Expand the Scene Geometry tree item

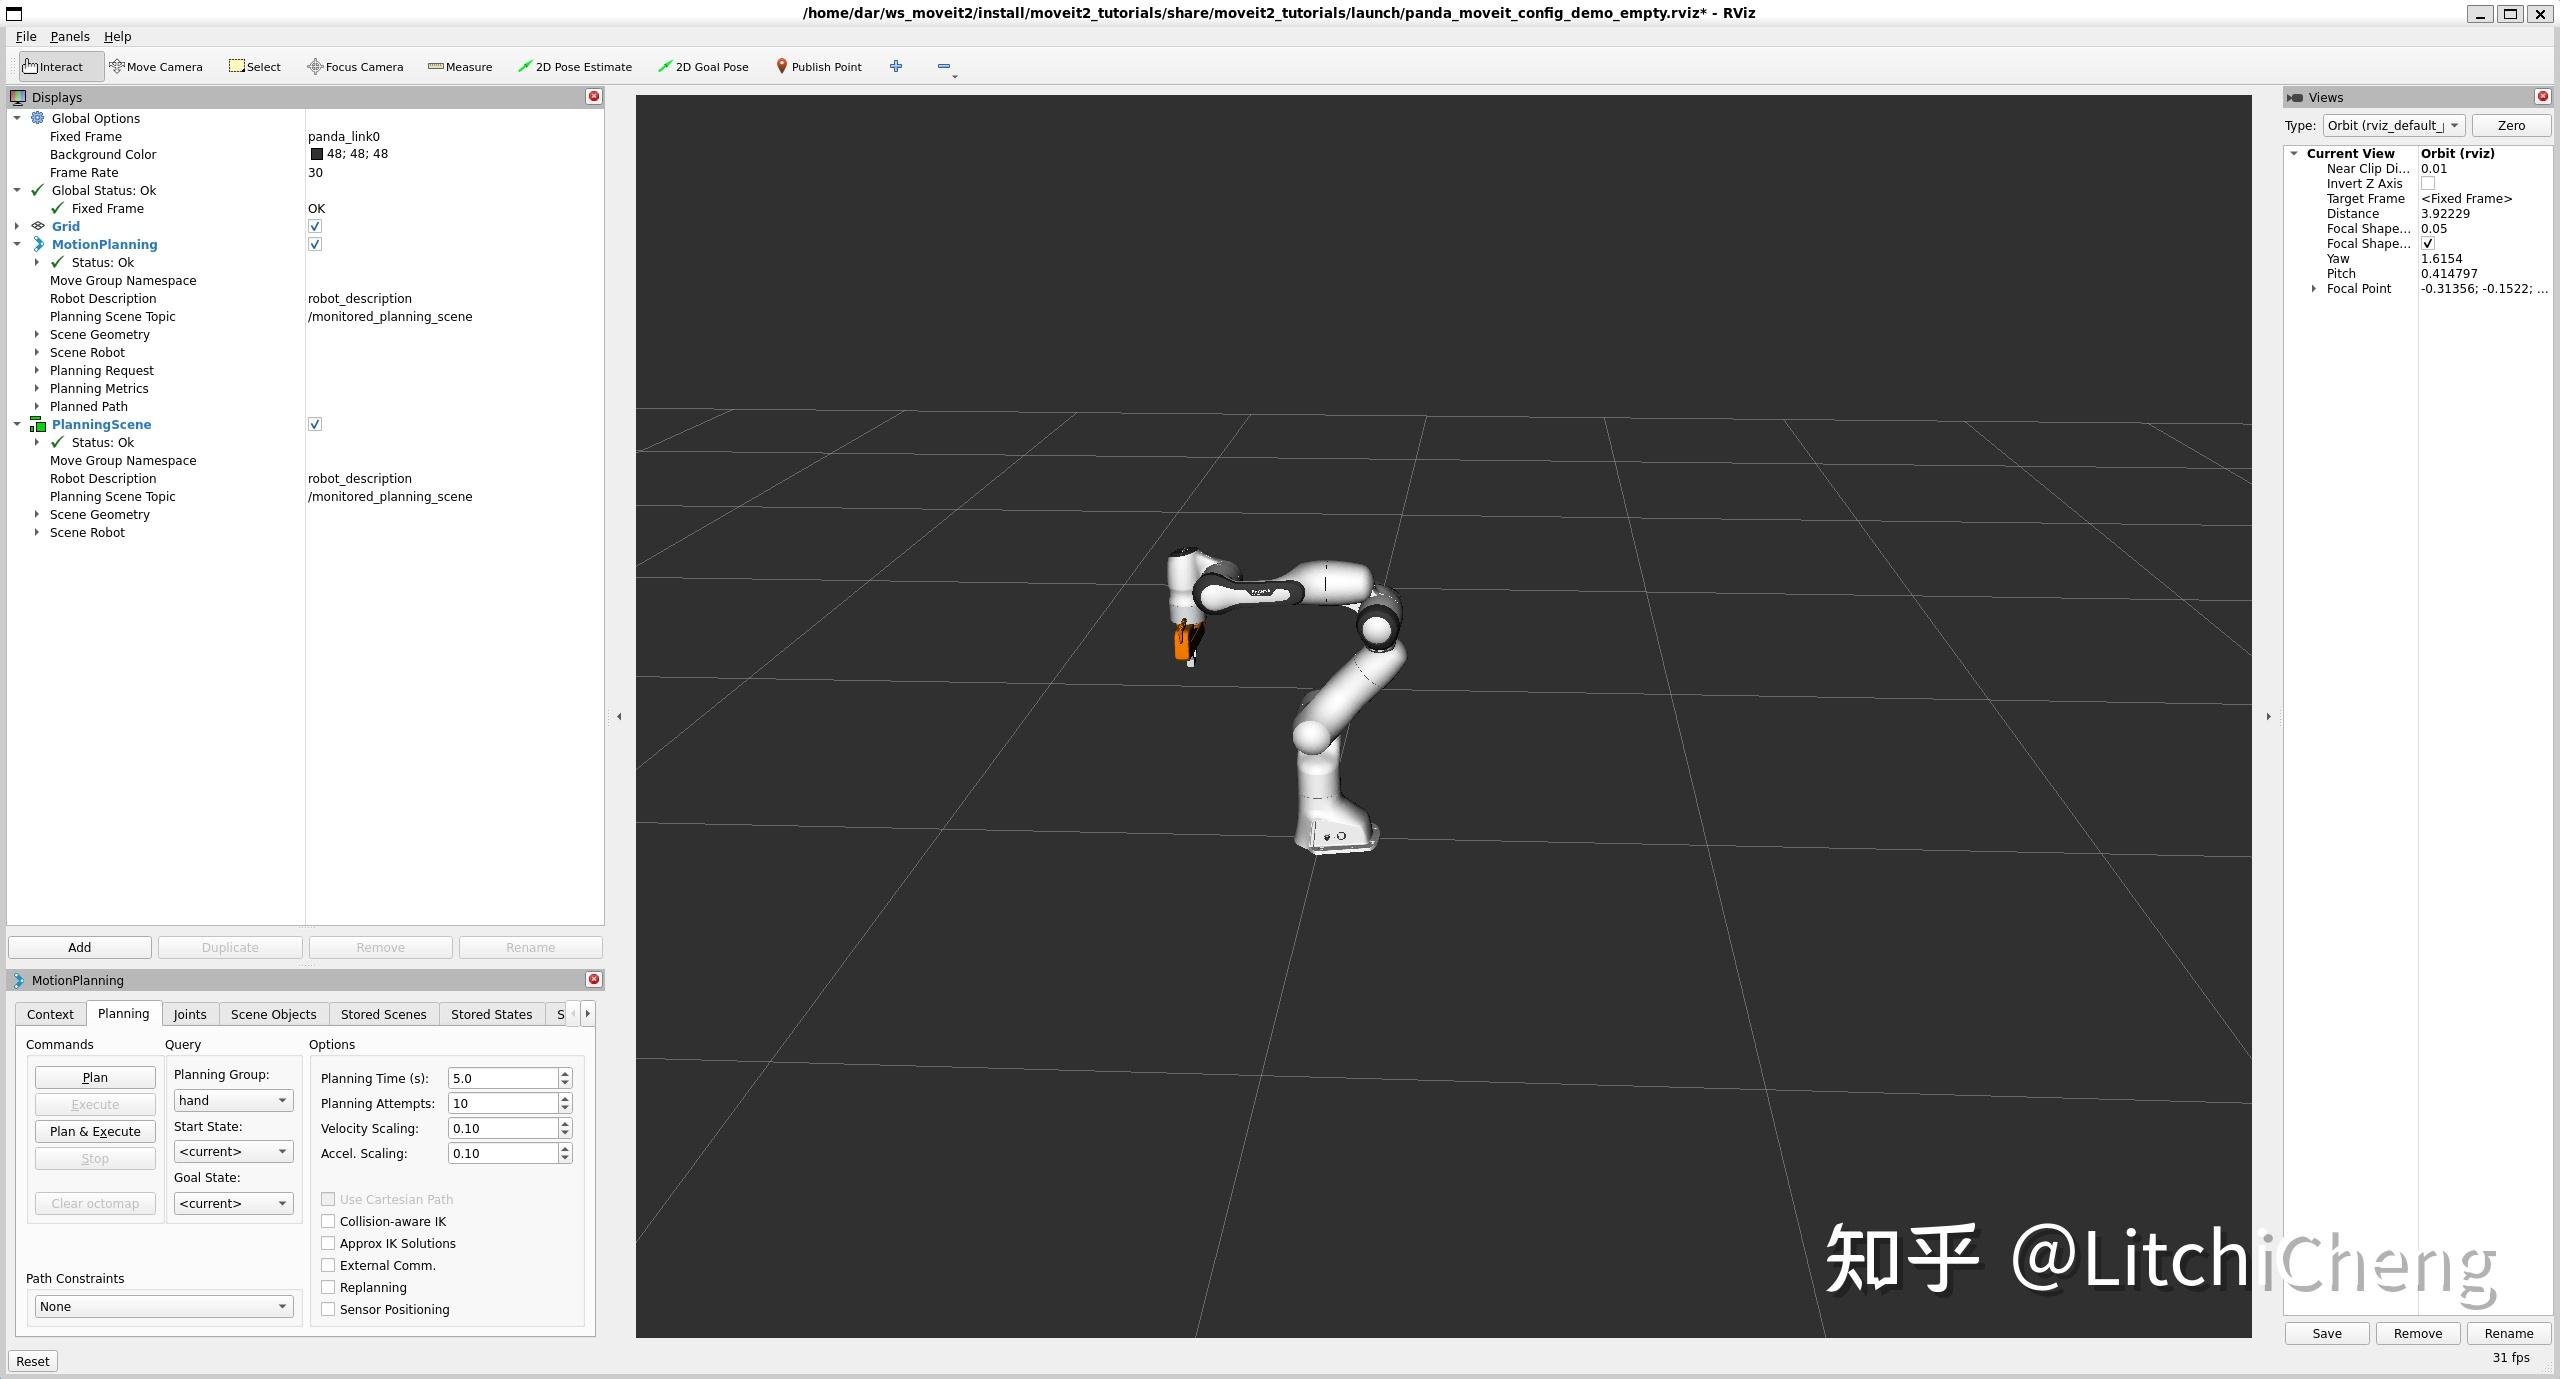(37, 334)
